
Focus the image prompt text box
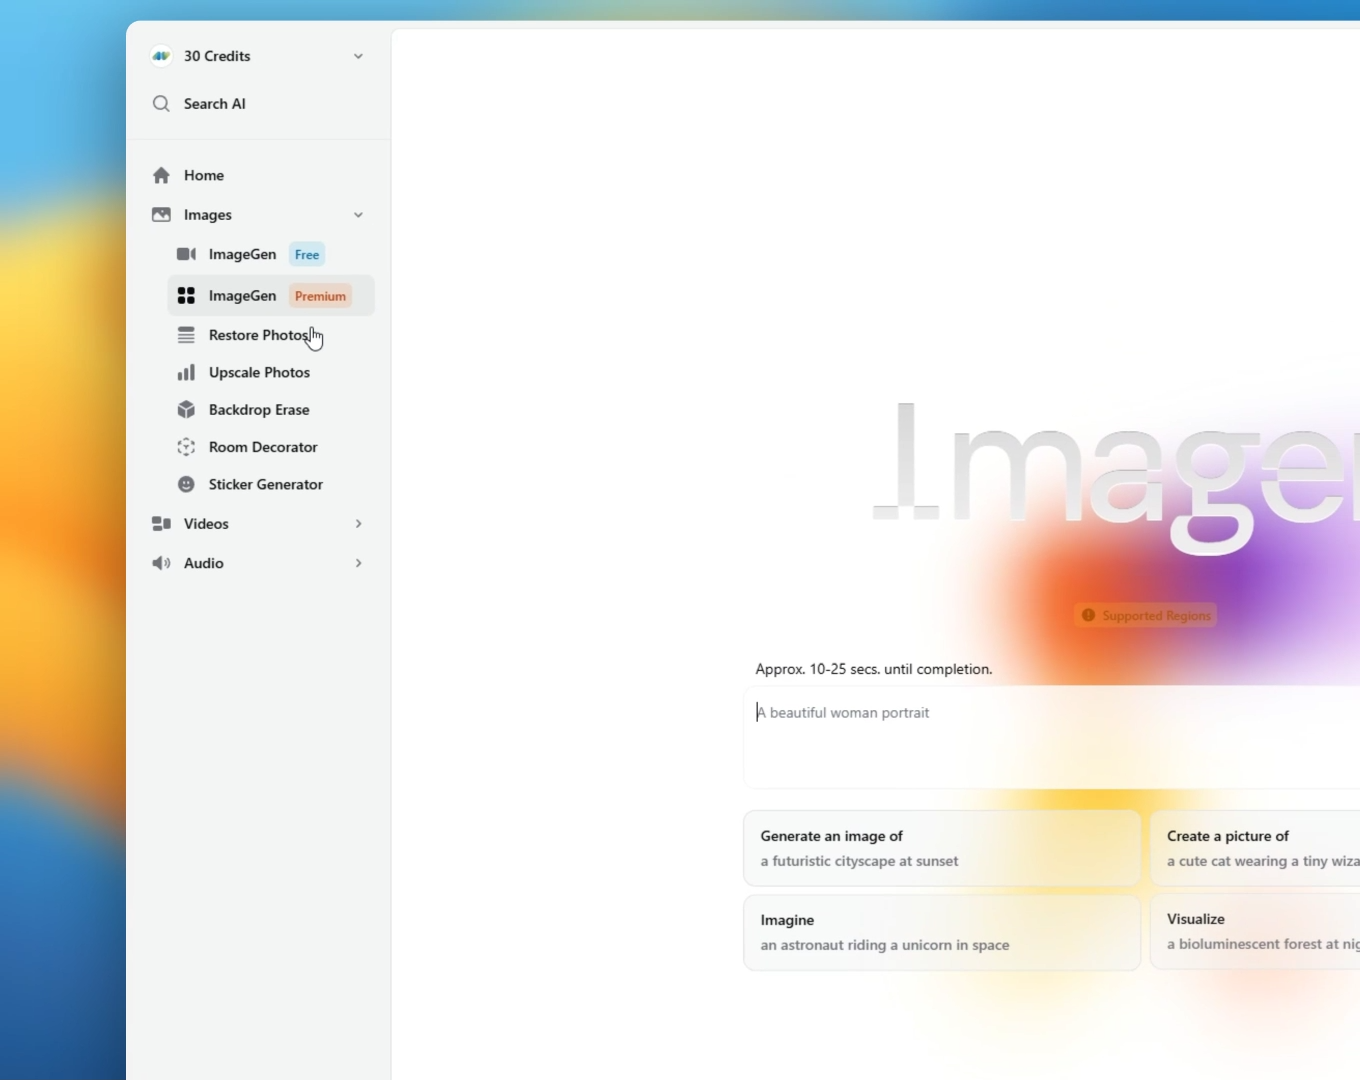click(1052, 737)
